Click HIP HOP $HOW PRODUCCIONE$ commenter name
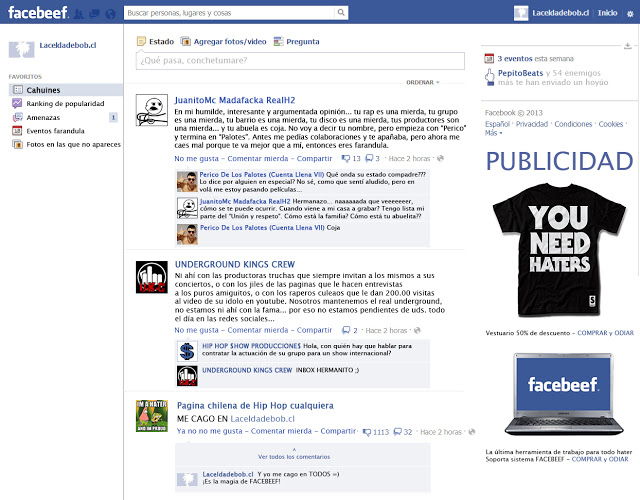 [251, 346]
